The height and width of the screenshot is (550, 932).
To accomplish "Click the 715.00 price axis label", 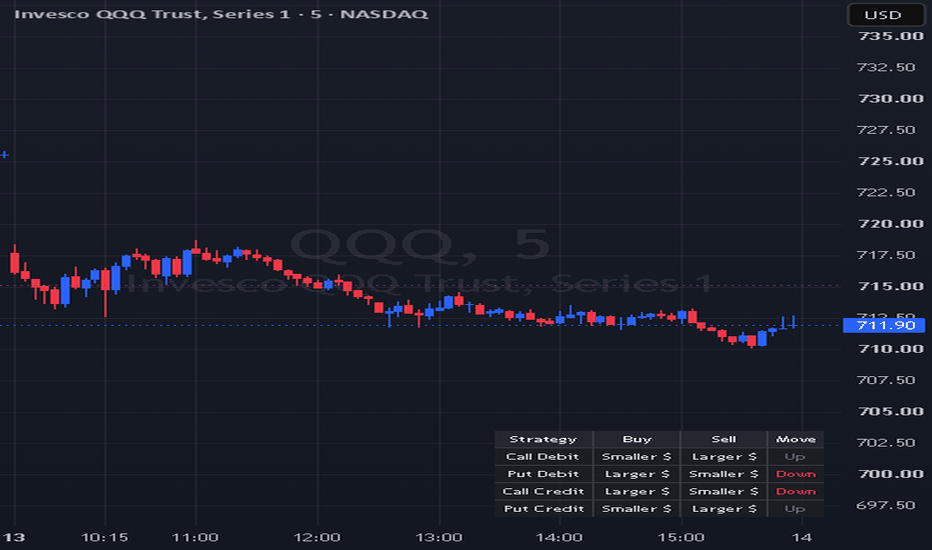I will tap(890, 286).
